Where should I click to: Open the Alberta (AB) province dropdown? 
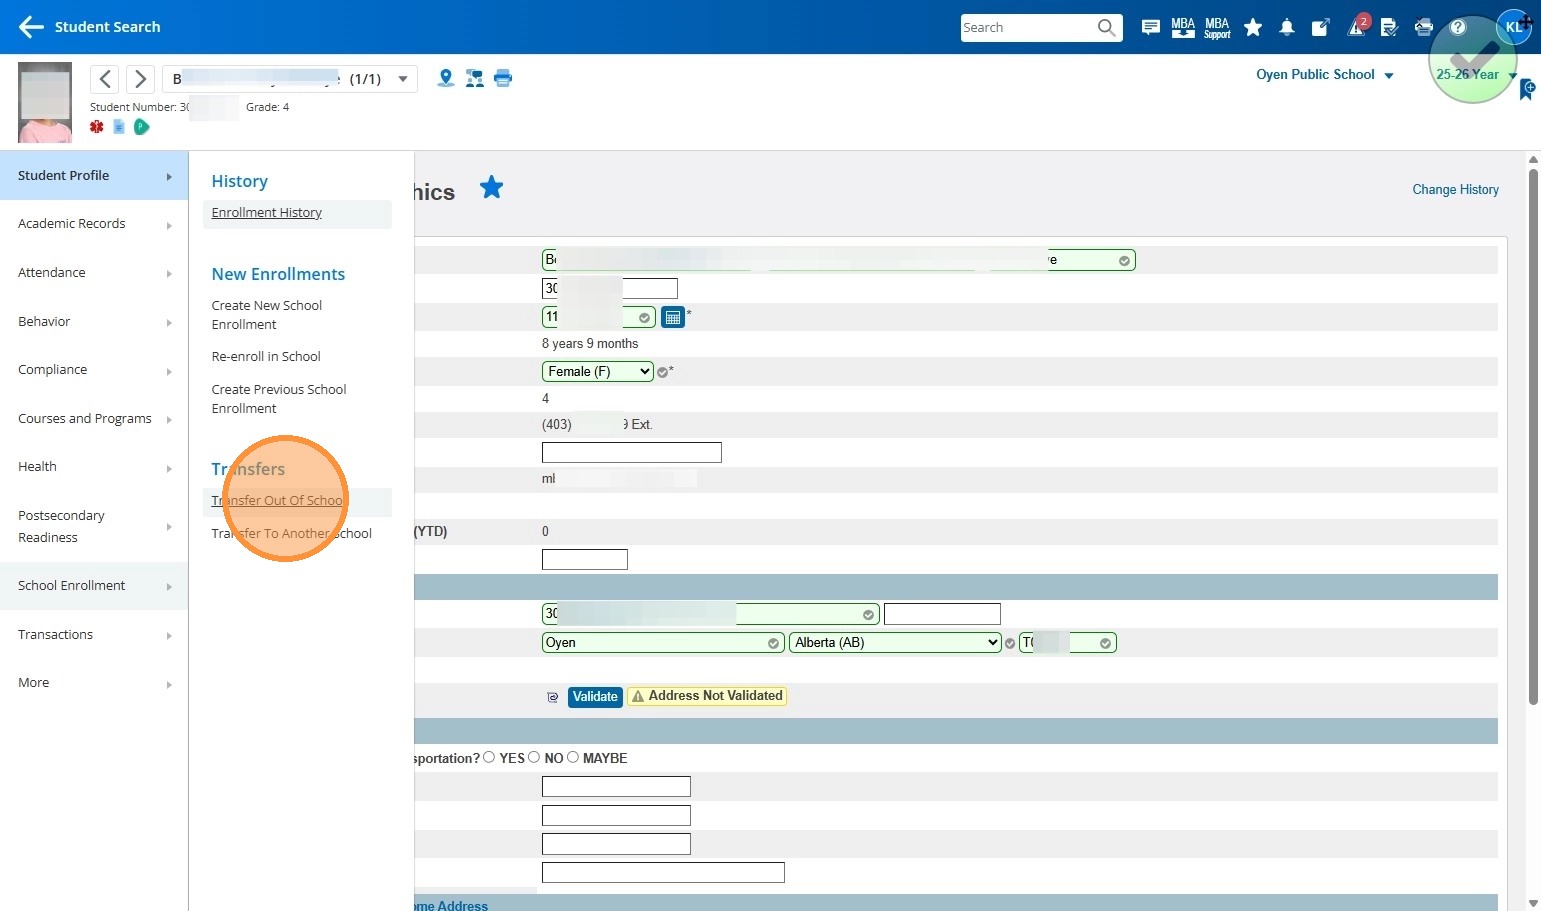(x=896, y=642)
